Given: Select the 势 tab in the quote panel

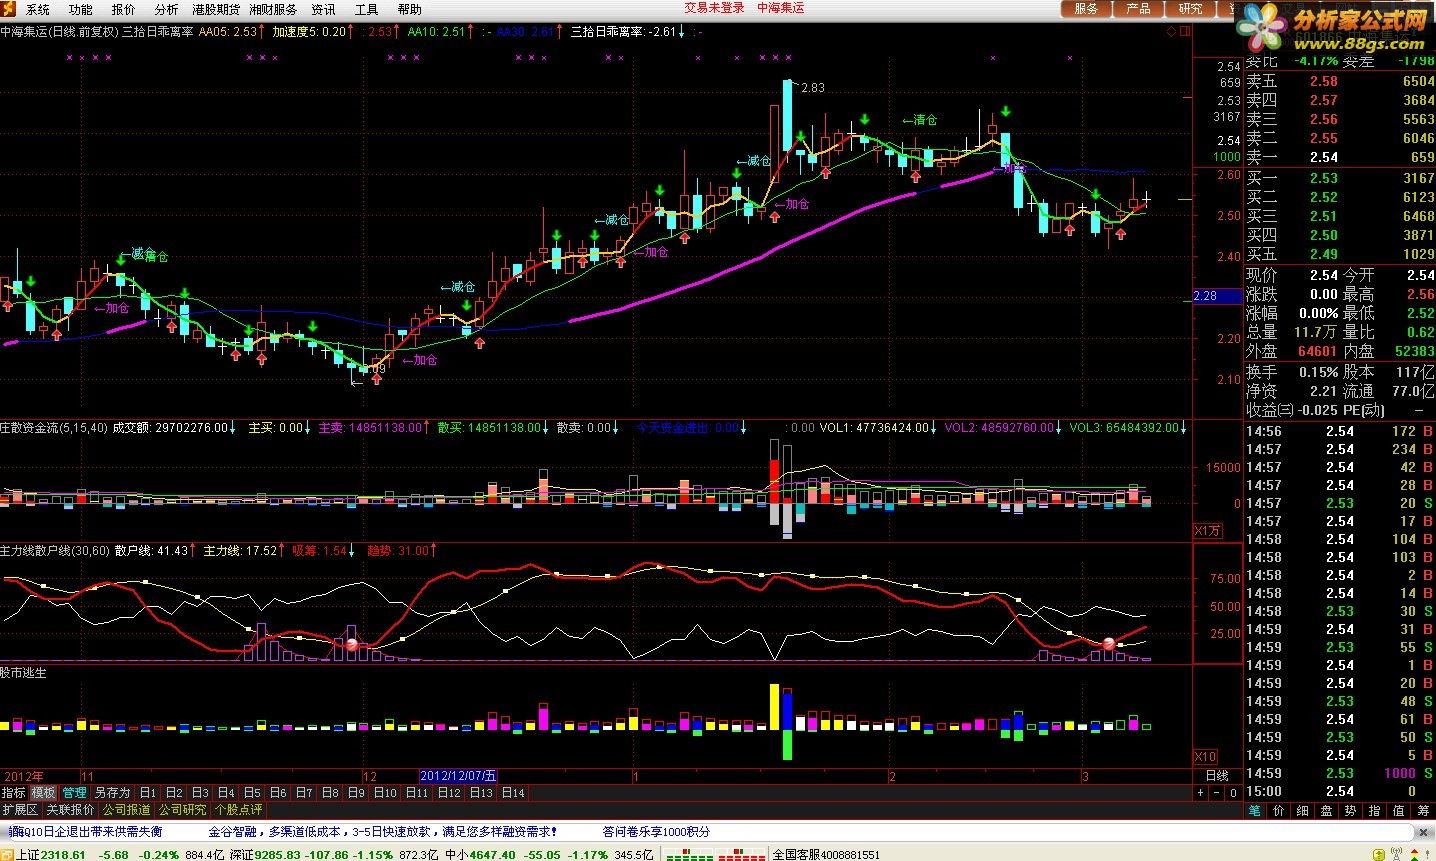Looking at the screenshot, I should (1350, 810).
